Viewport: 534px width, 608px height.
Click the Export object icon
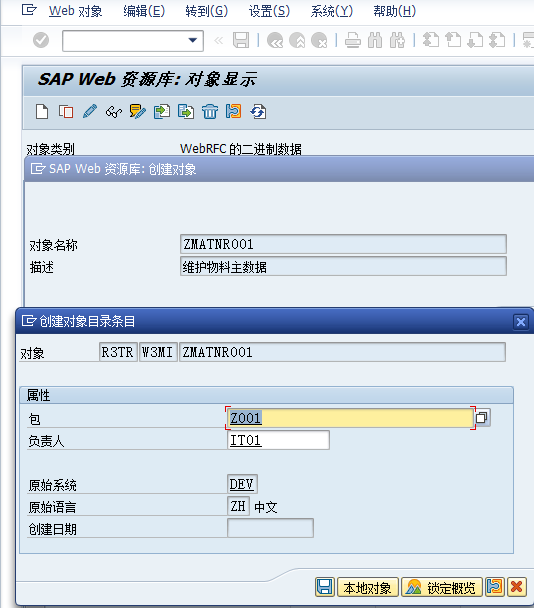186,112
